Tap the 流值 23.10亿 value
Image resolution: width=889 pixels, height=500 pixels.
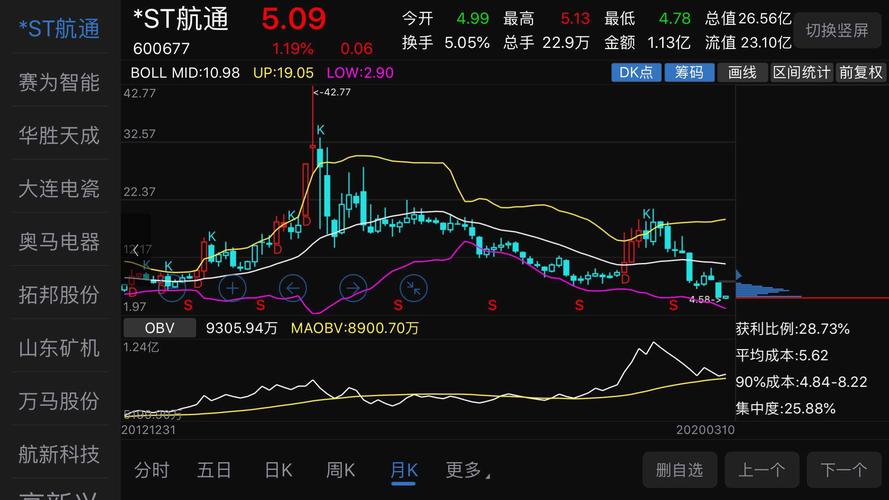click(x=748, y=43)
